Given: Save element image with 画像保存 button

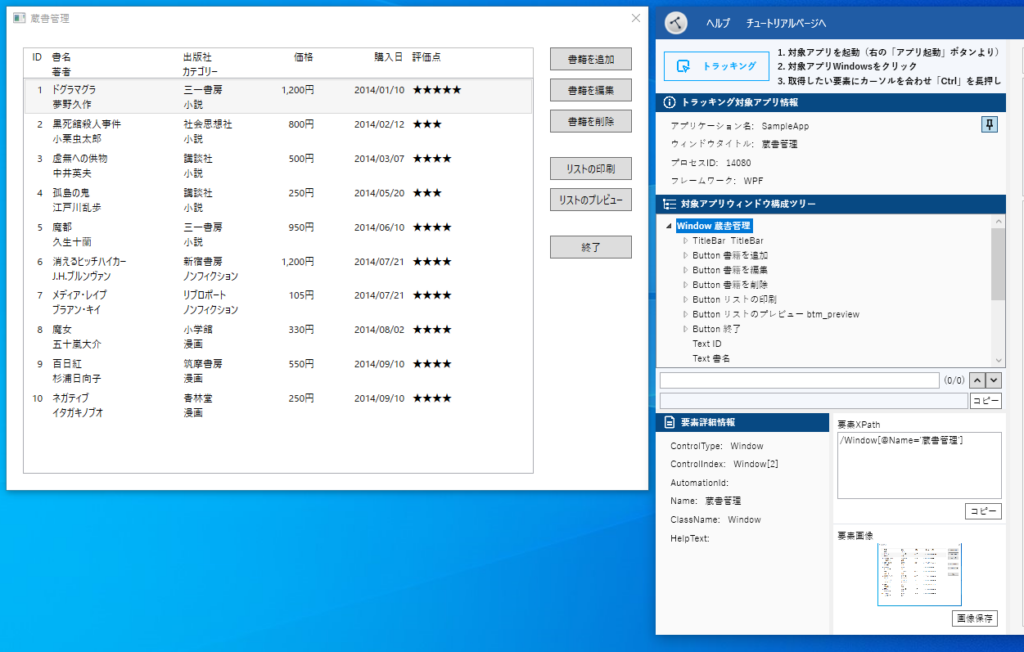Looking at the screenshot, I should 975,619.
